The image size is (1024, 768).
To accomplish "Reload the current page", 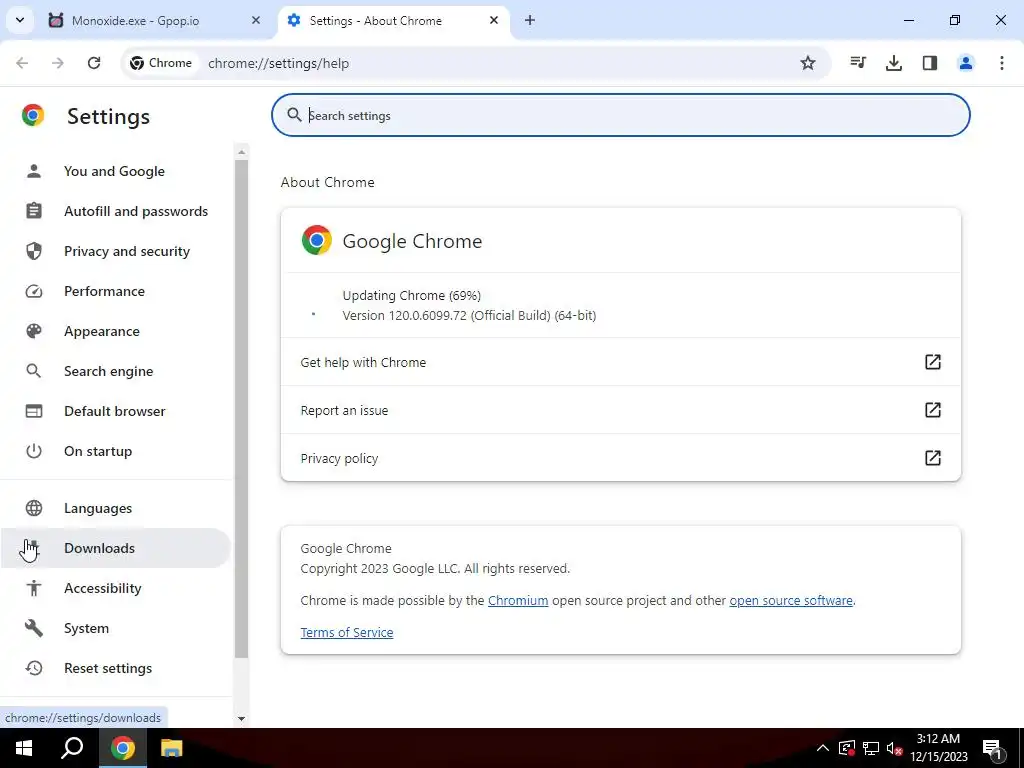I will [94, 63].
